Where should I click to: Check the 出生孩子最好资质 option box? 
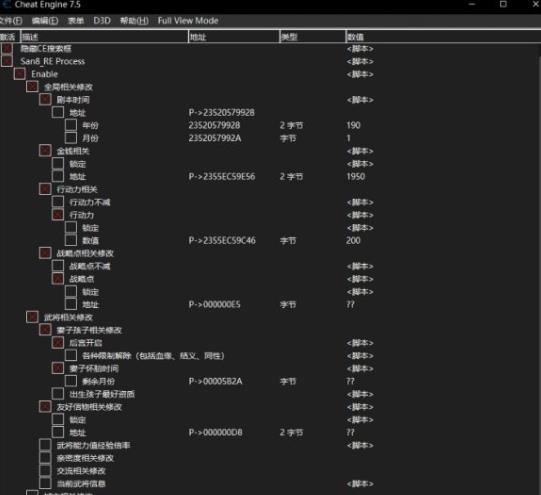pos(58,394)
